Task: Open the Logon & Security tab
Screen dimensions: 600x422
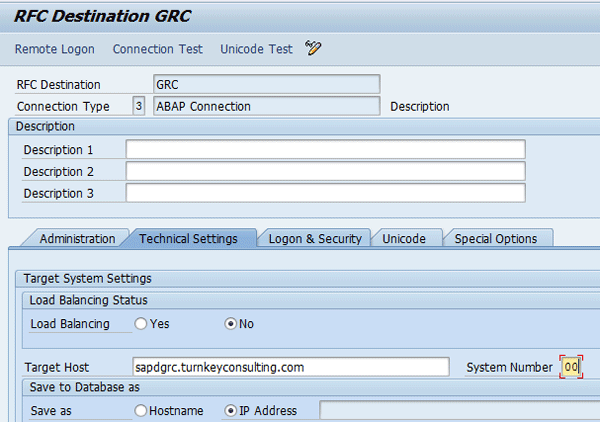Action: (x=315, y=239)
